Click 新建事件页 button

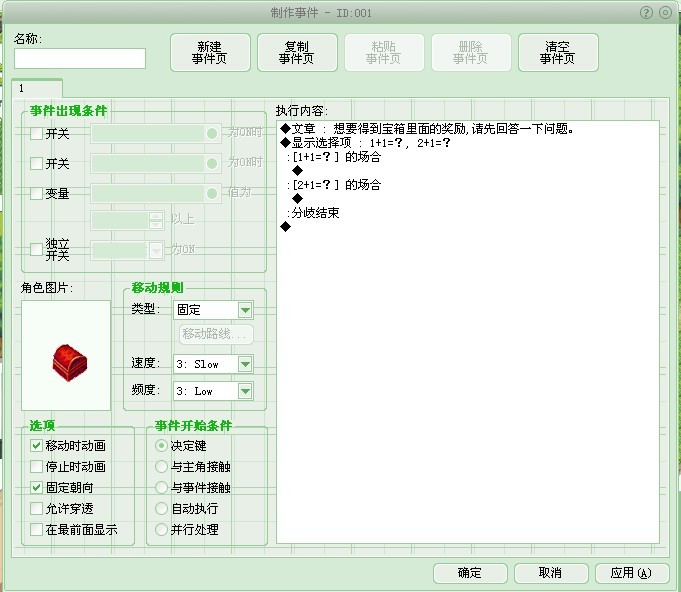click(210, 53)
